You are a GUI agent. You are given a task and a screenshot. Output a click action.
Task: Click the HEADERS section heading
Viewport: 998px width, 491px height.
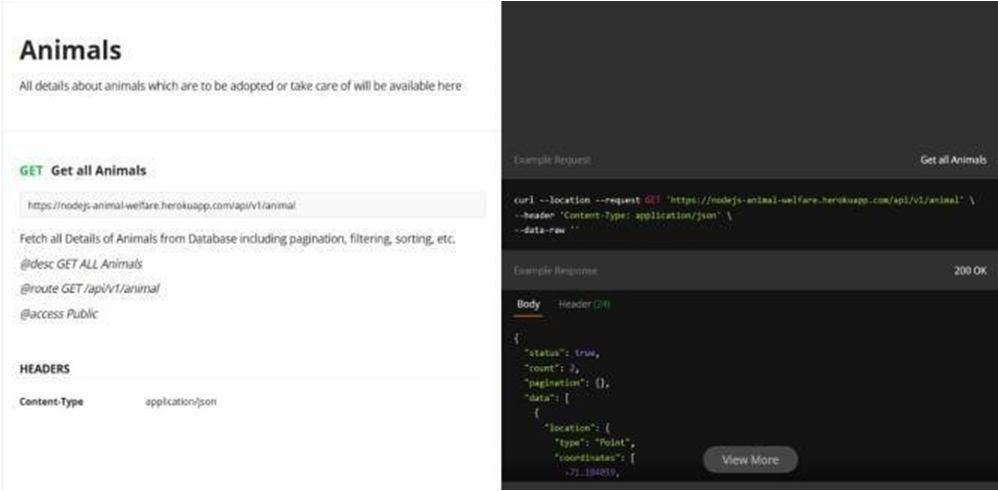point(45,369)
